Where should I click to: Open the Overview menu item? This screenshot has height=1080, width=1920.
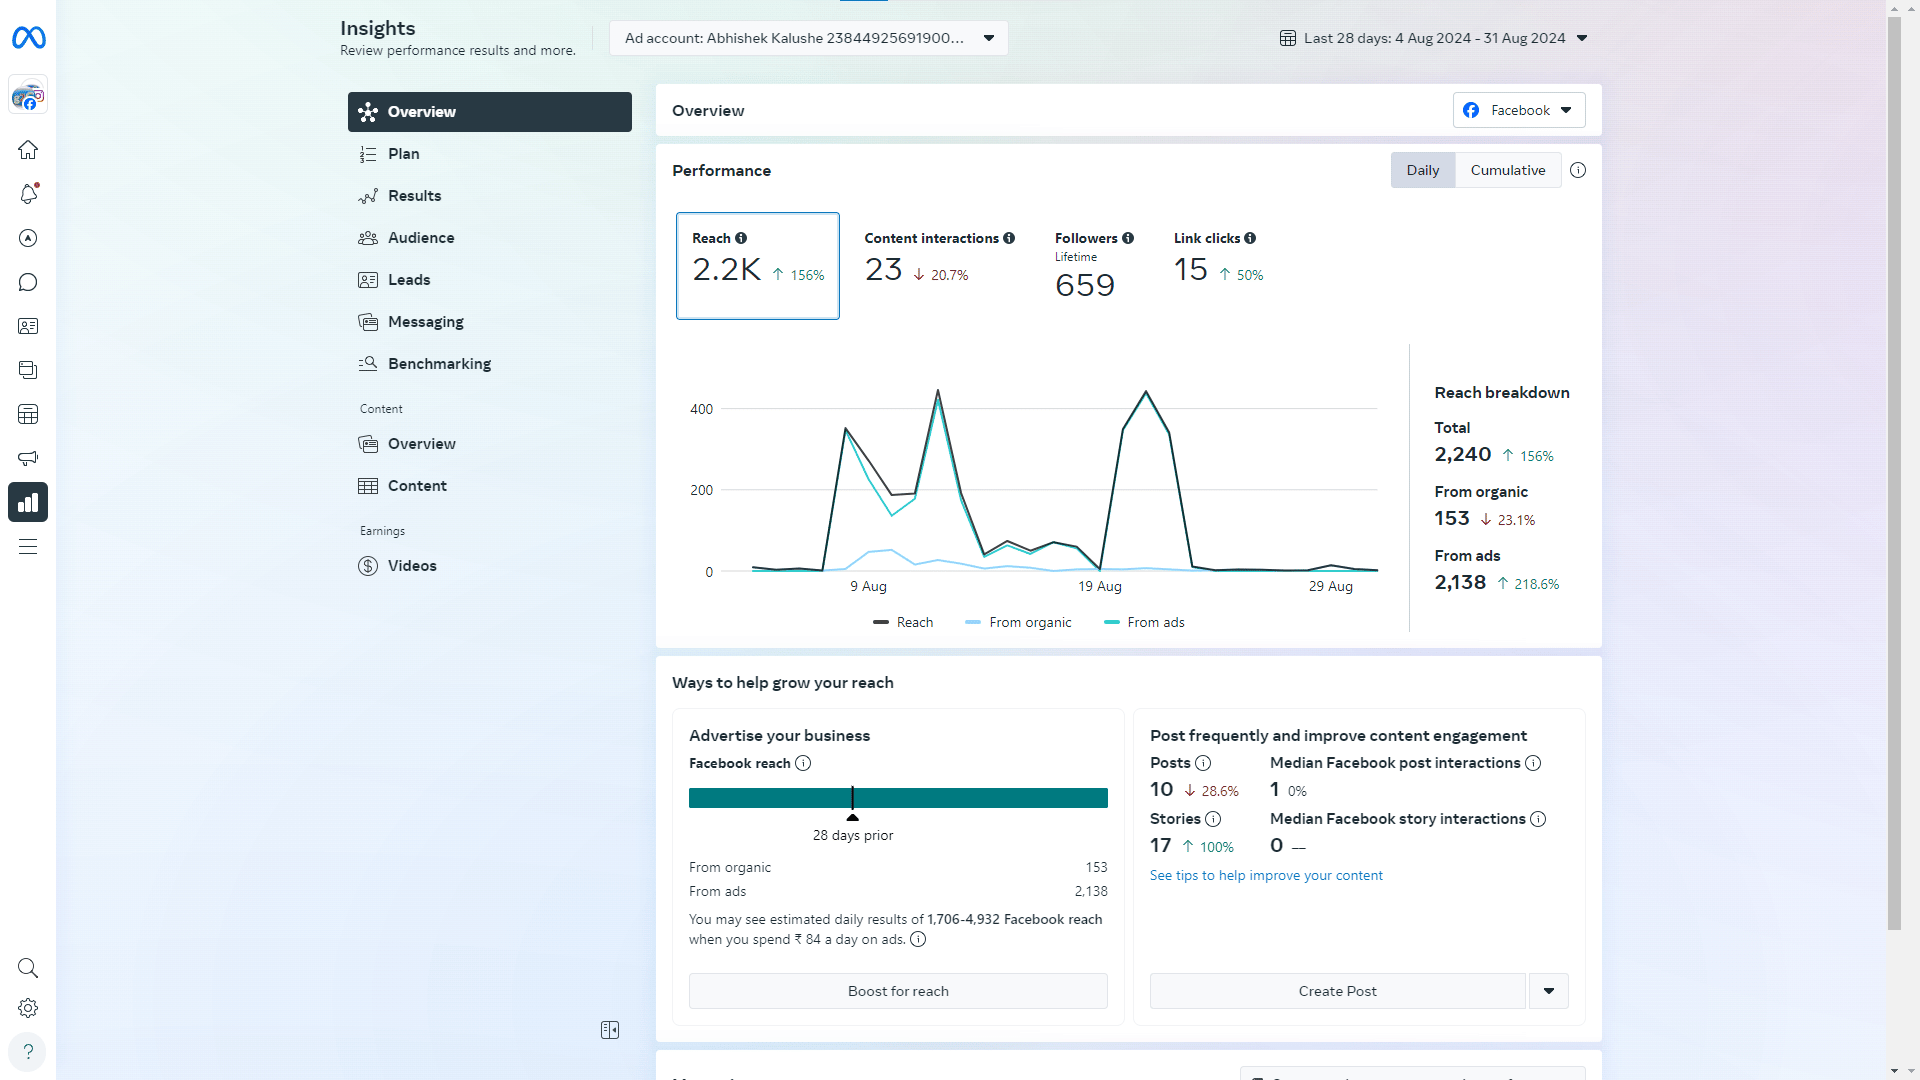point(490,112)
